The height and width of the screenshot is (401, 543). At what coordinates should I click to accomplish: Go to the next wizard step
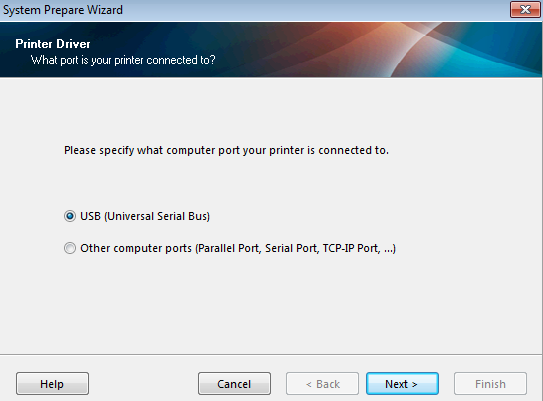[402, 384]
